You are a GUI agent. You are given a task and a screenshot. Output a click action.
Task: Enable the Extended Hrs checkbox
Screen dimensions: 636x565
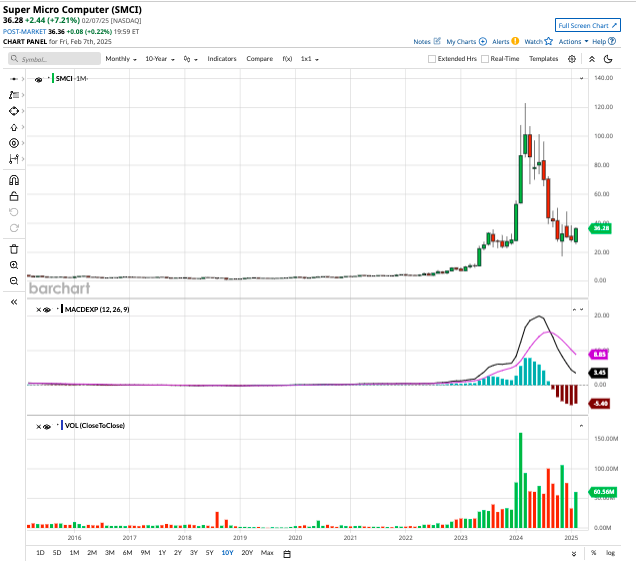[x=432, y=59]
